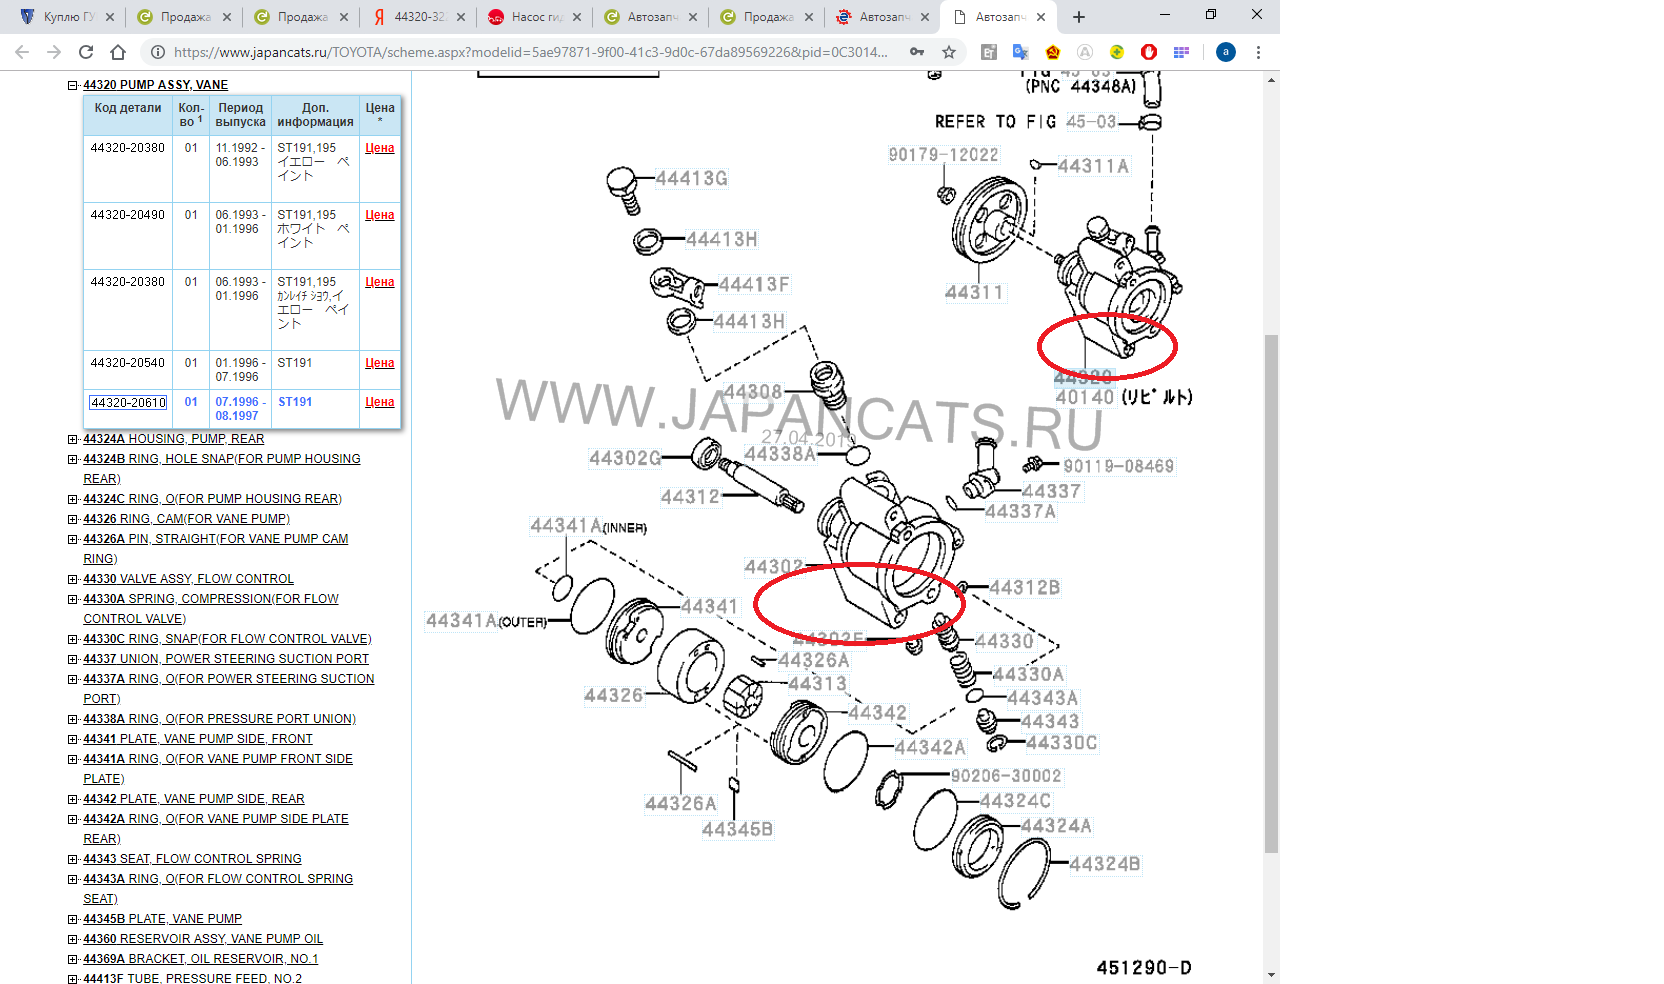This screenshot has width=1664, height=984.
Task: Open 44337 UNION, POWER STEERING SUCTION PORT link
Action: click(x=226, y=659)
